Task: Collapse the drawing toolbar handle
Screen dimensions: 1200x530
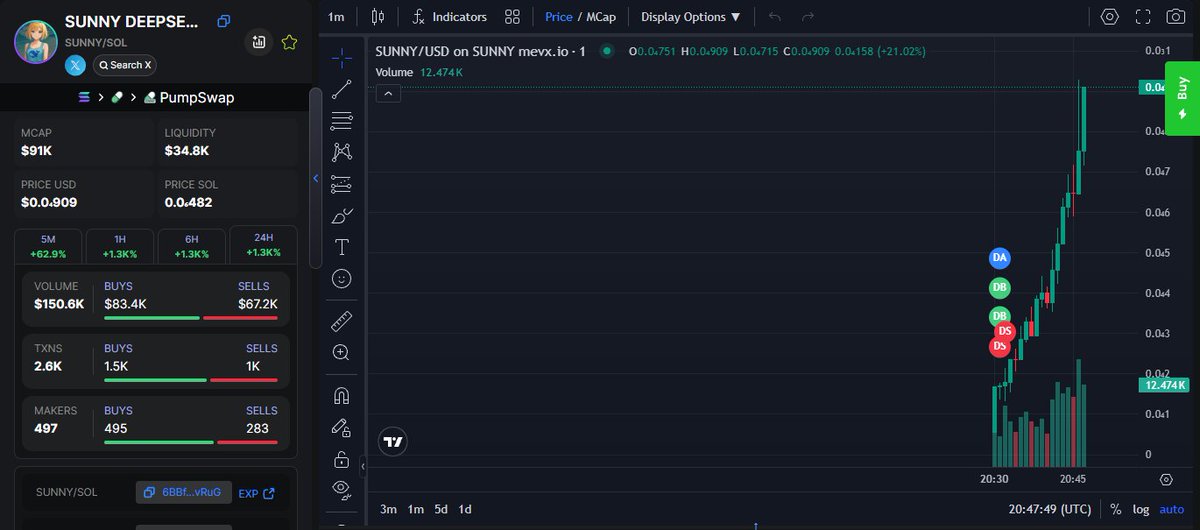Action: click(363, 466)
